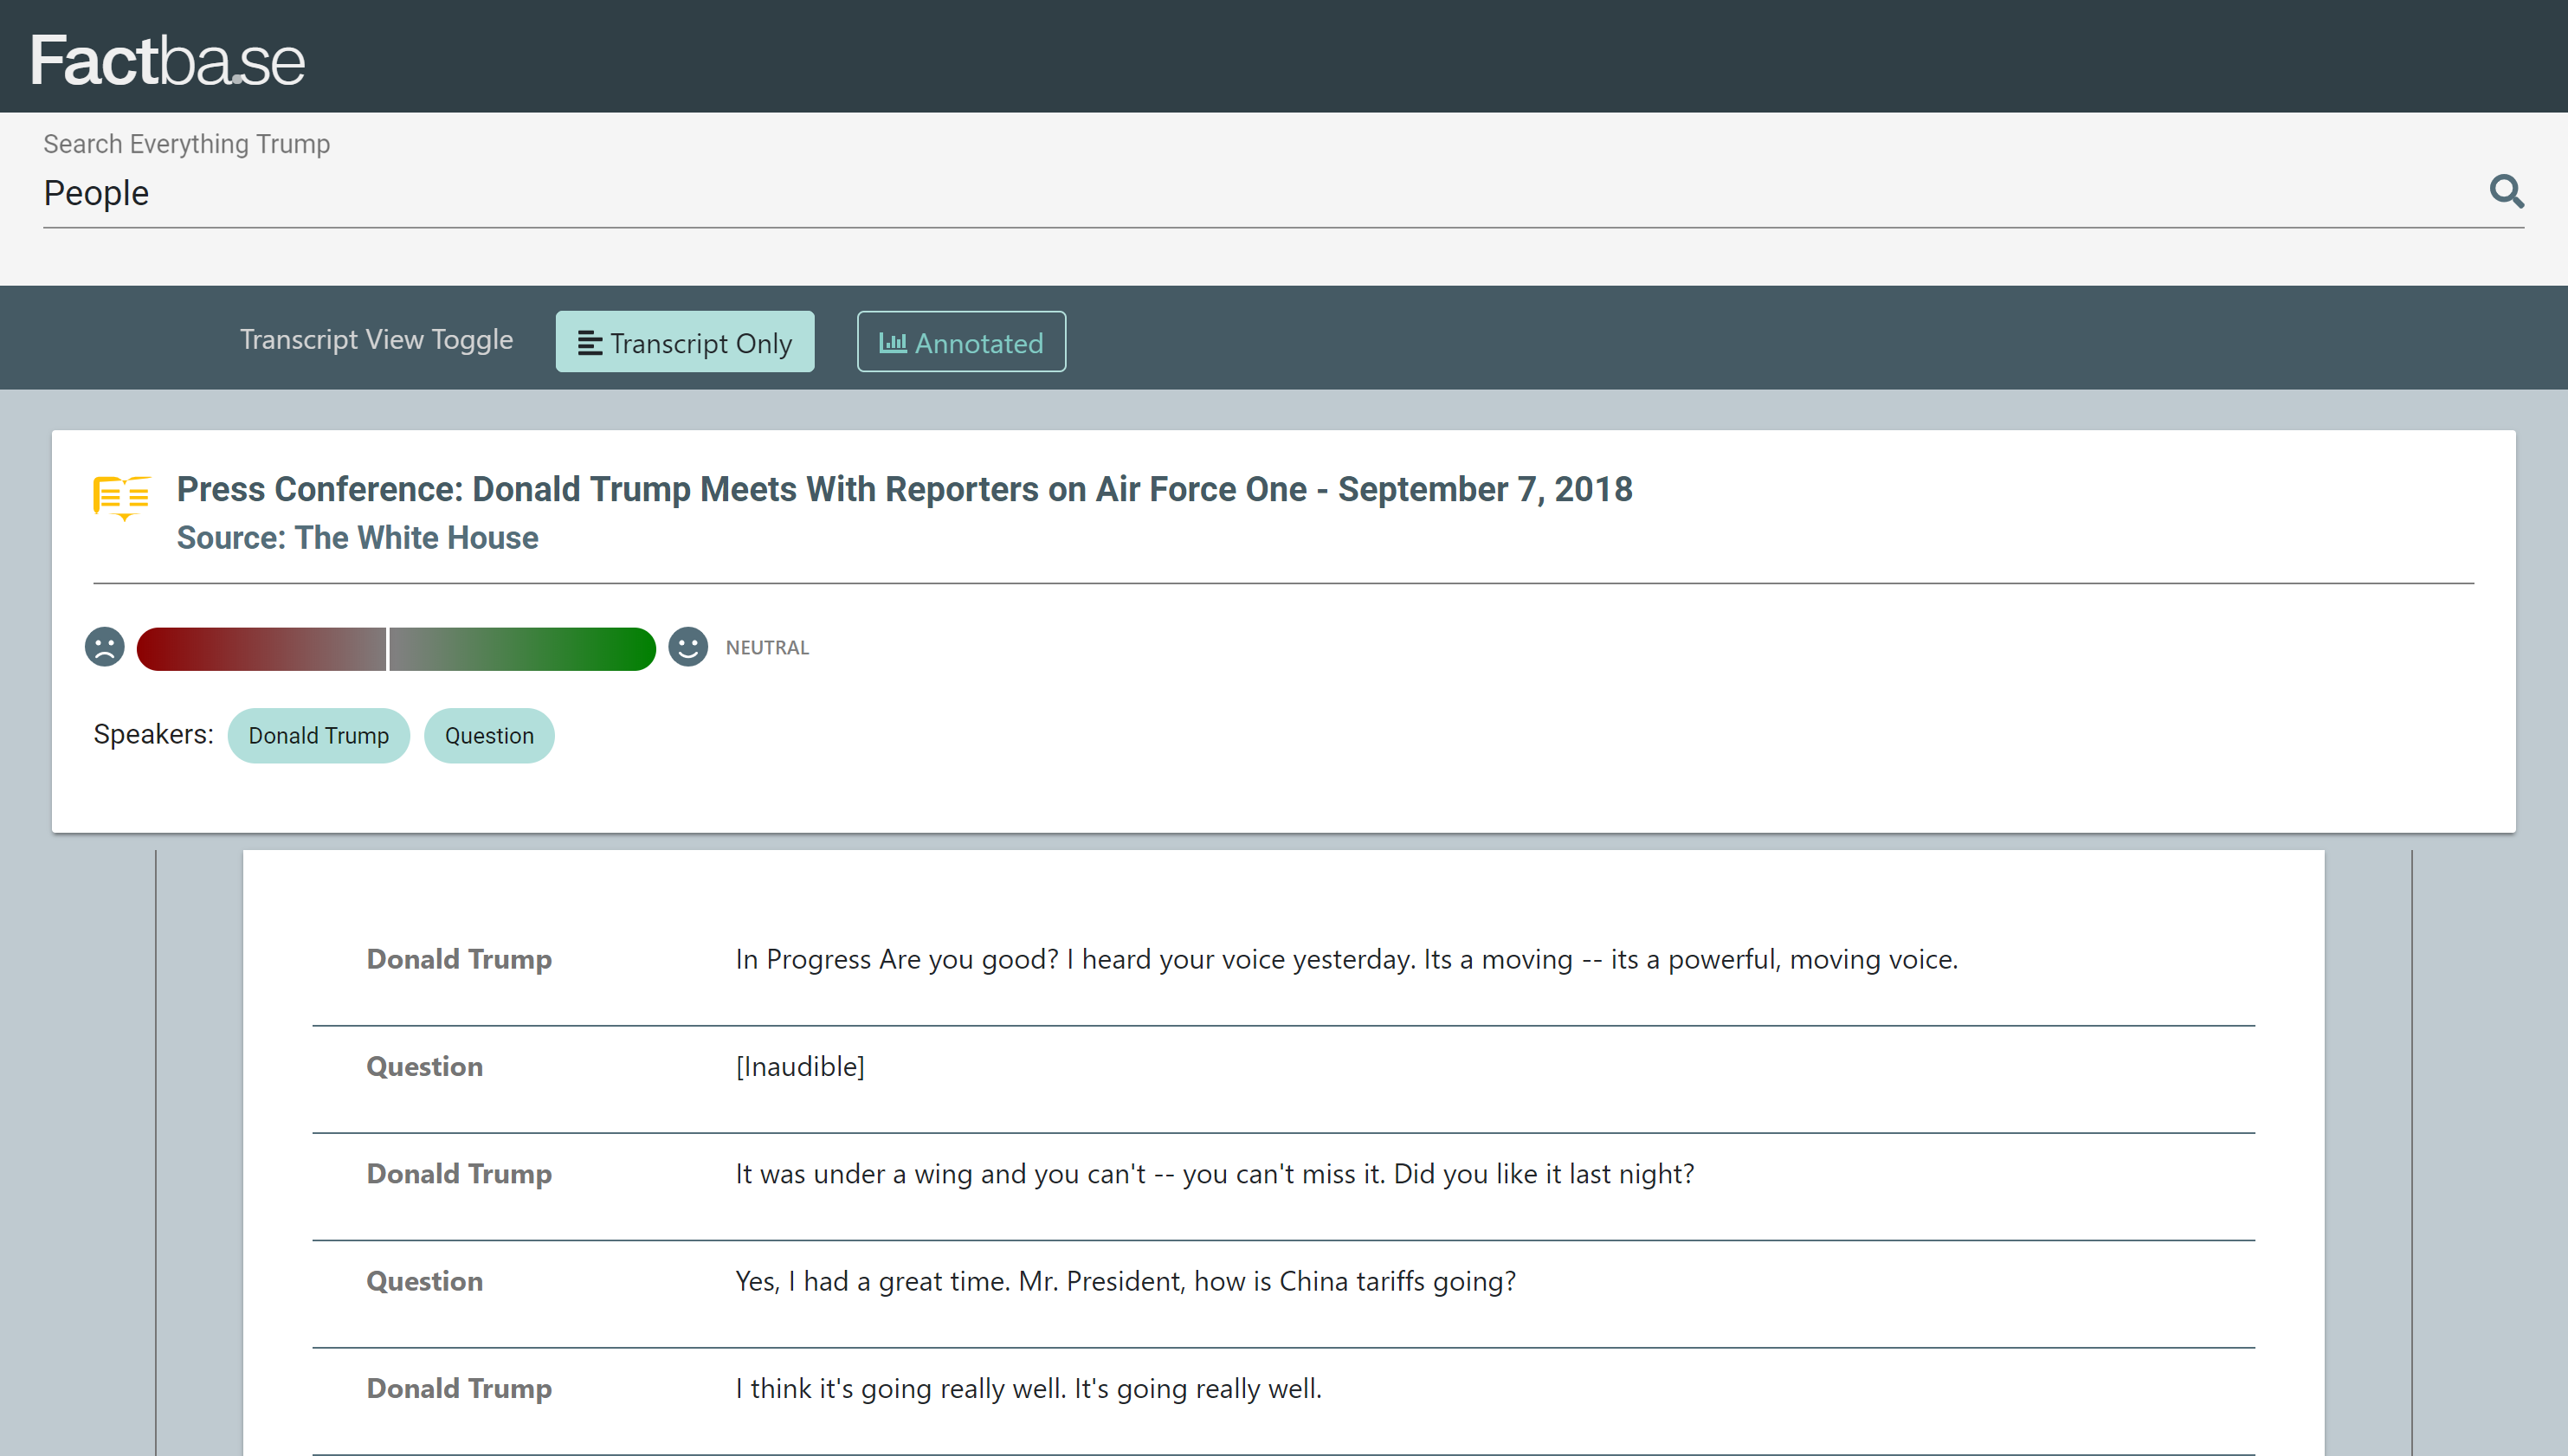Click the NEUTRAL sentiment label
Image resolution: width=2568 pixels, height=1456 pixels.
pyautogui.click(x=767, y=648)
